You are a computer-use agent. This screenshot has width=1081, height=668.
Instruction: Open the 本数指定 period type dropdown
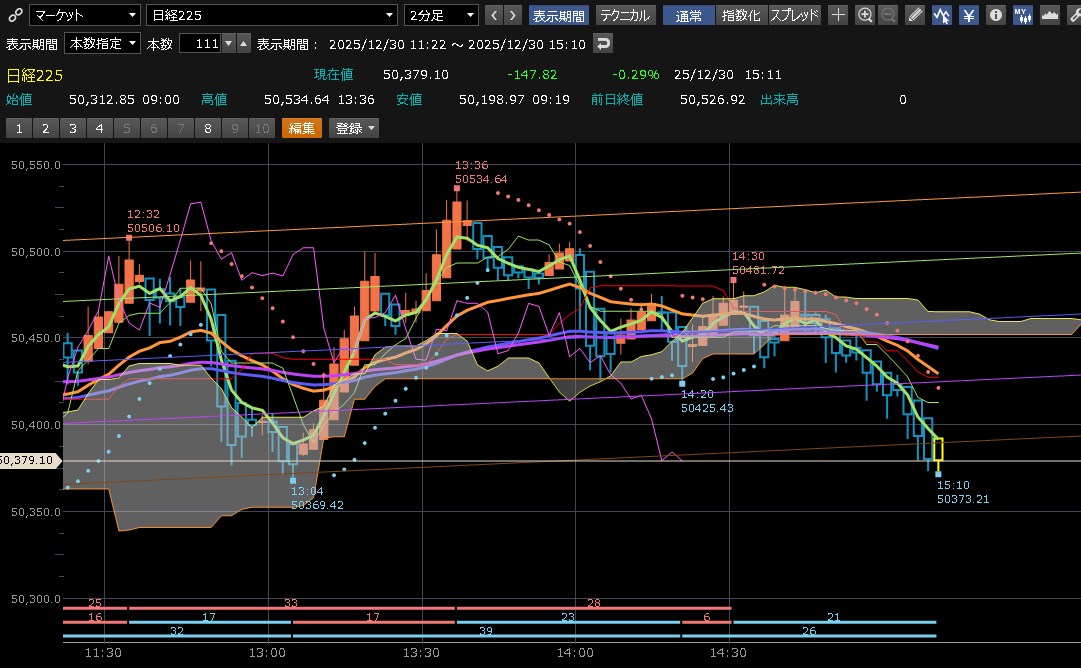pyautogui.click(x=102, y=43)
